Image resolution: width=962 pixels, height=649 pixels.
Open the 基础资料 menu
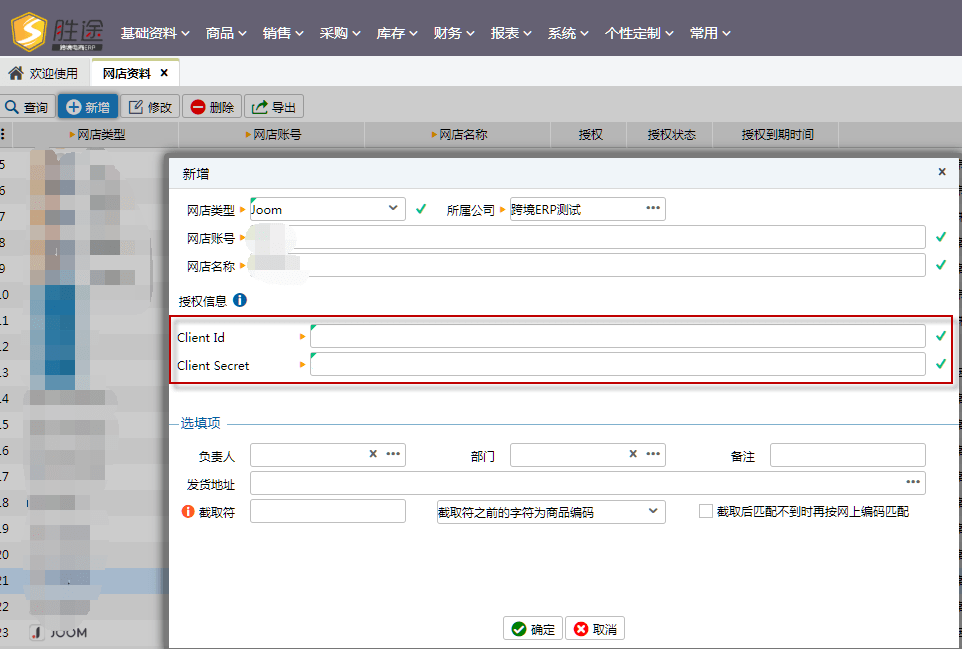[x=155, y=33]
